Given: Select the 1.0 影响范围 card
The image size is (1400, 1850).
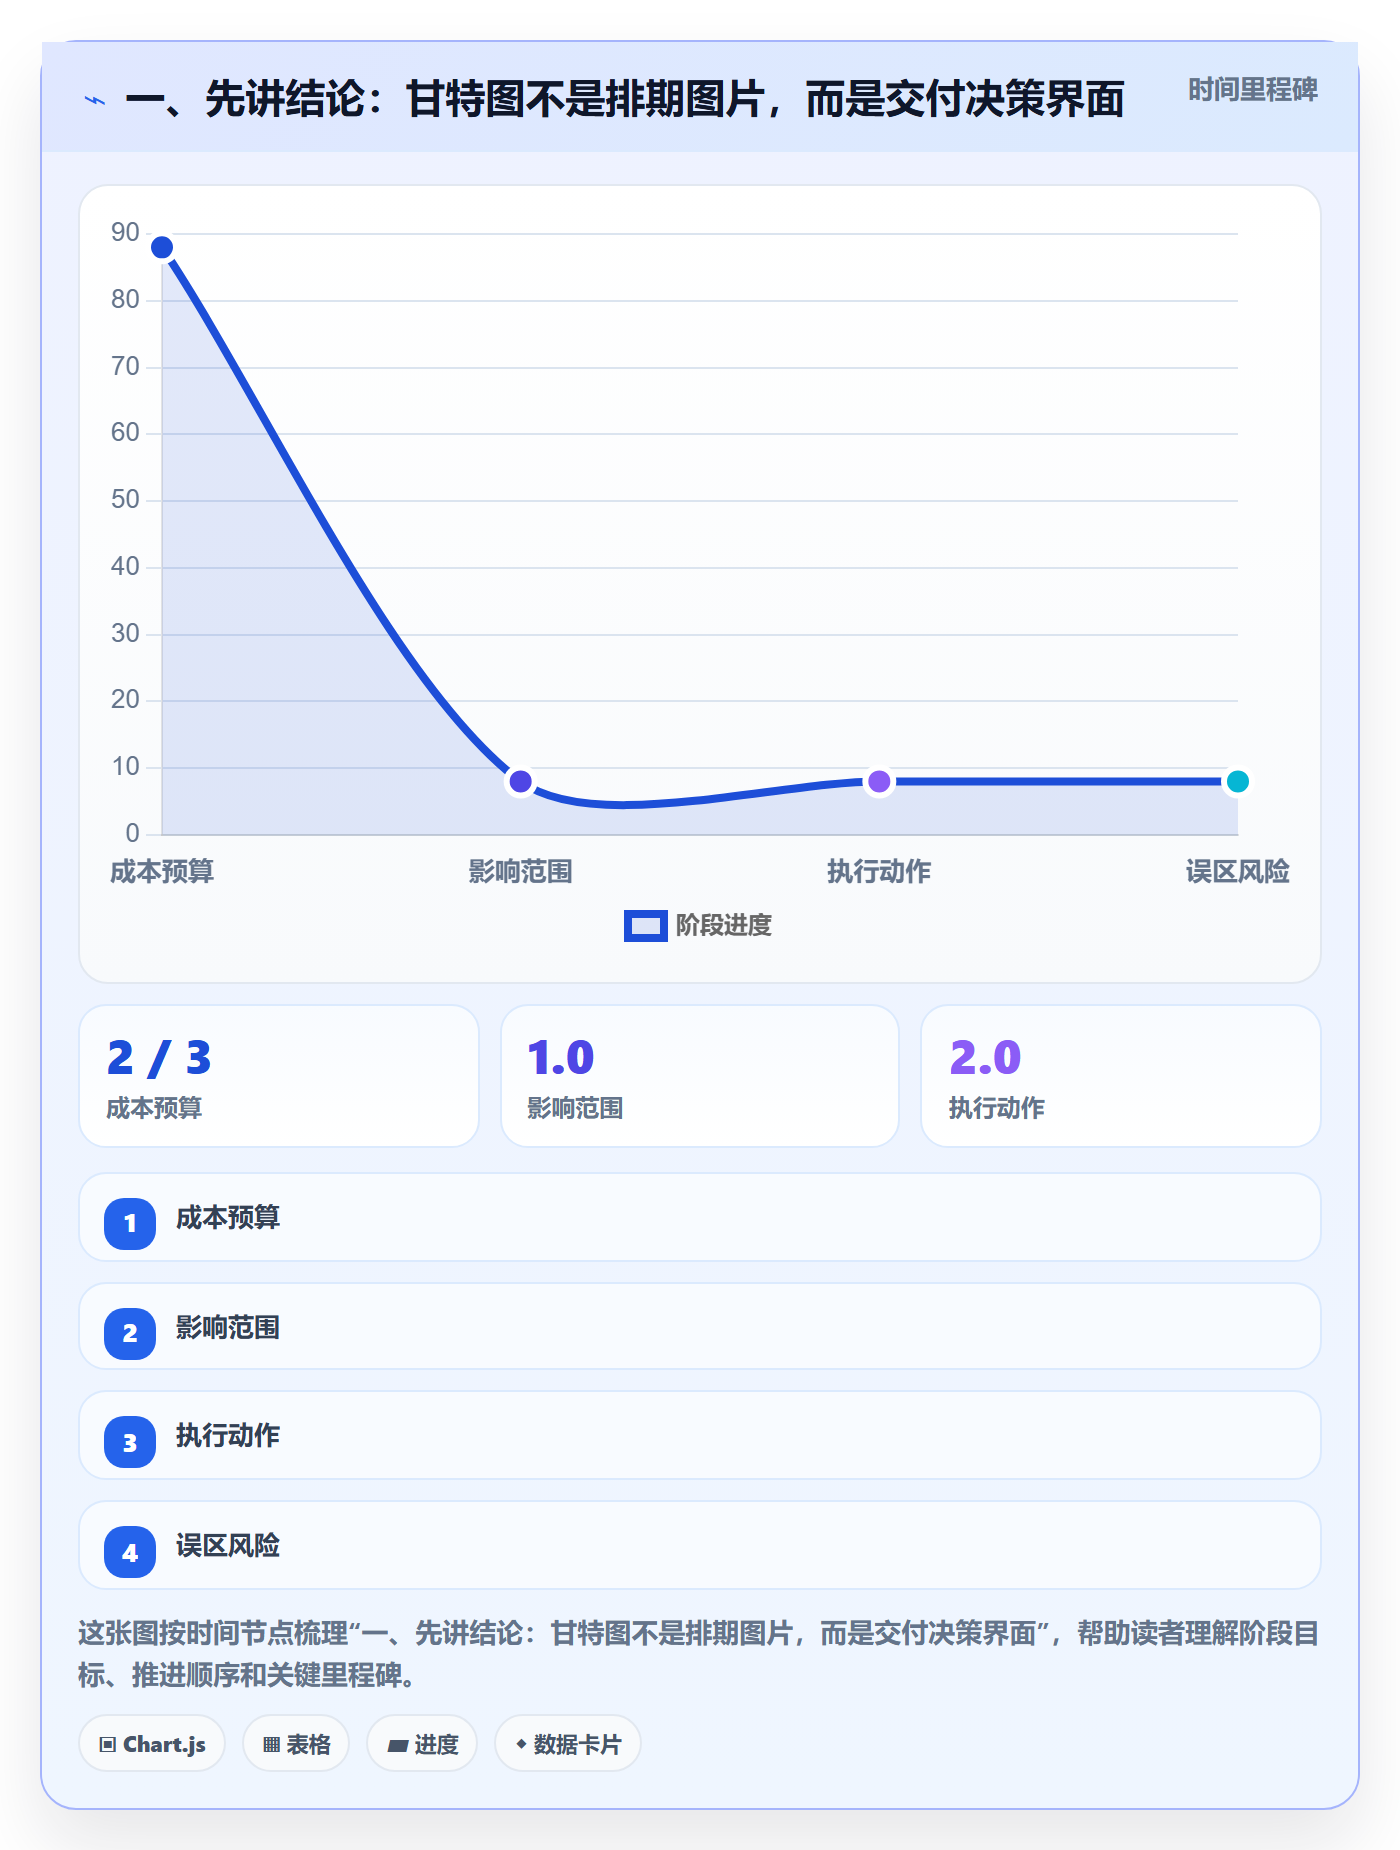Looking at the screenshot, I should [700, 1076].
